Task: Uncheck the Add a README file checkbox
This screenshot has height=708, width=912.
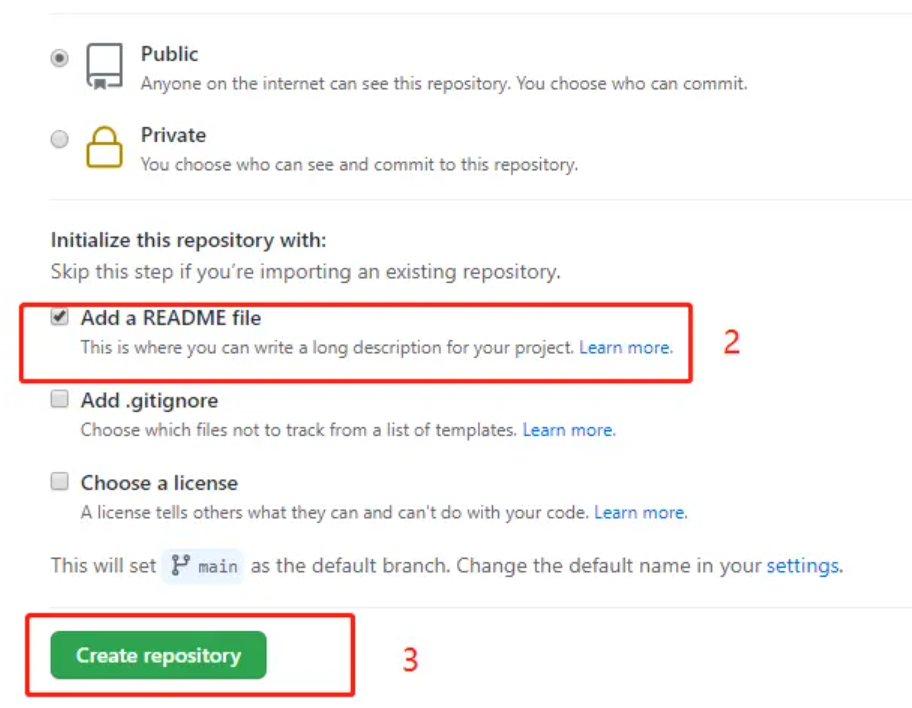Action: point(59,316)
